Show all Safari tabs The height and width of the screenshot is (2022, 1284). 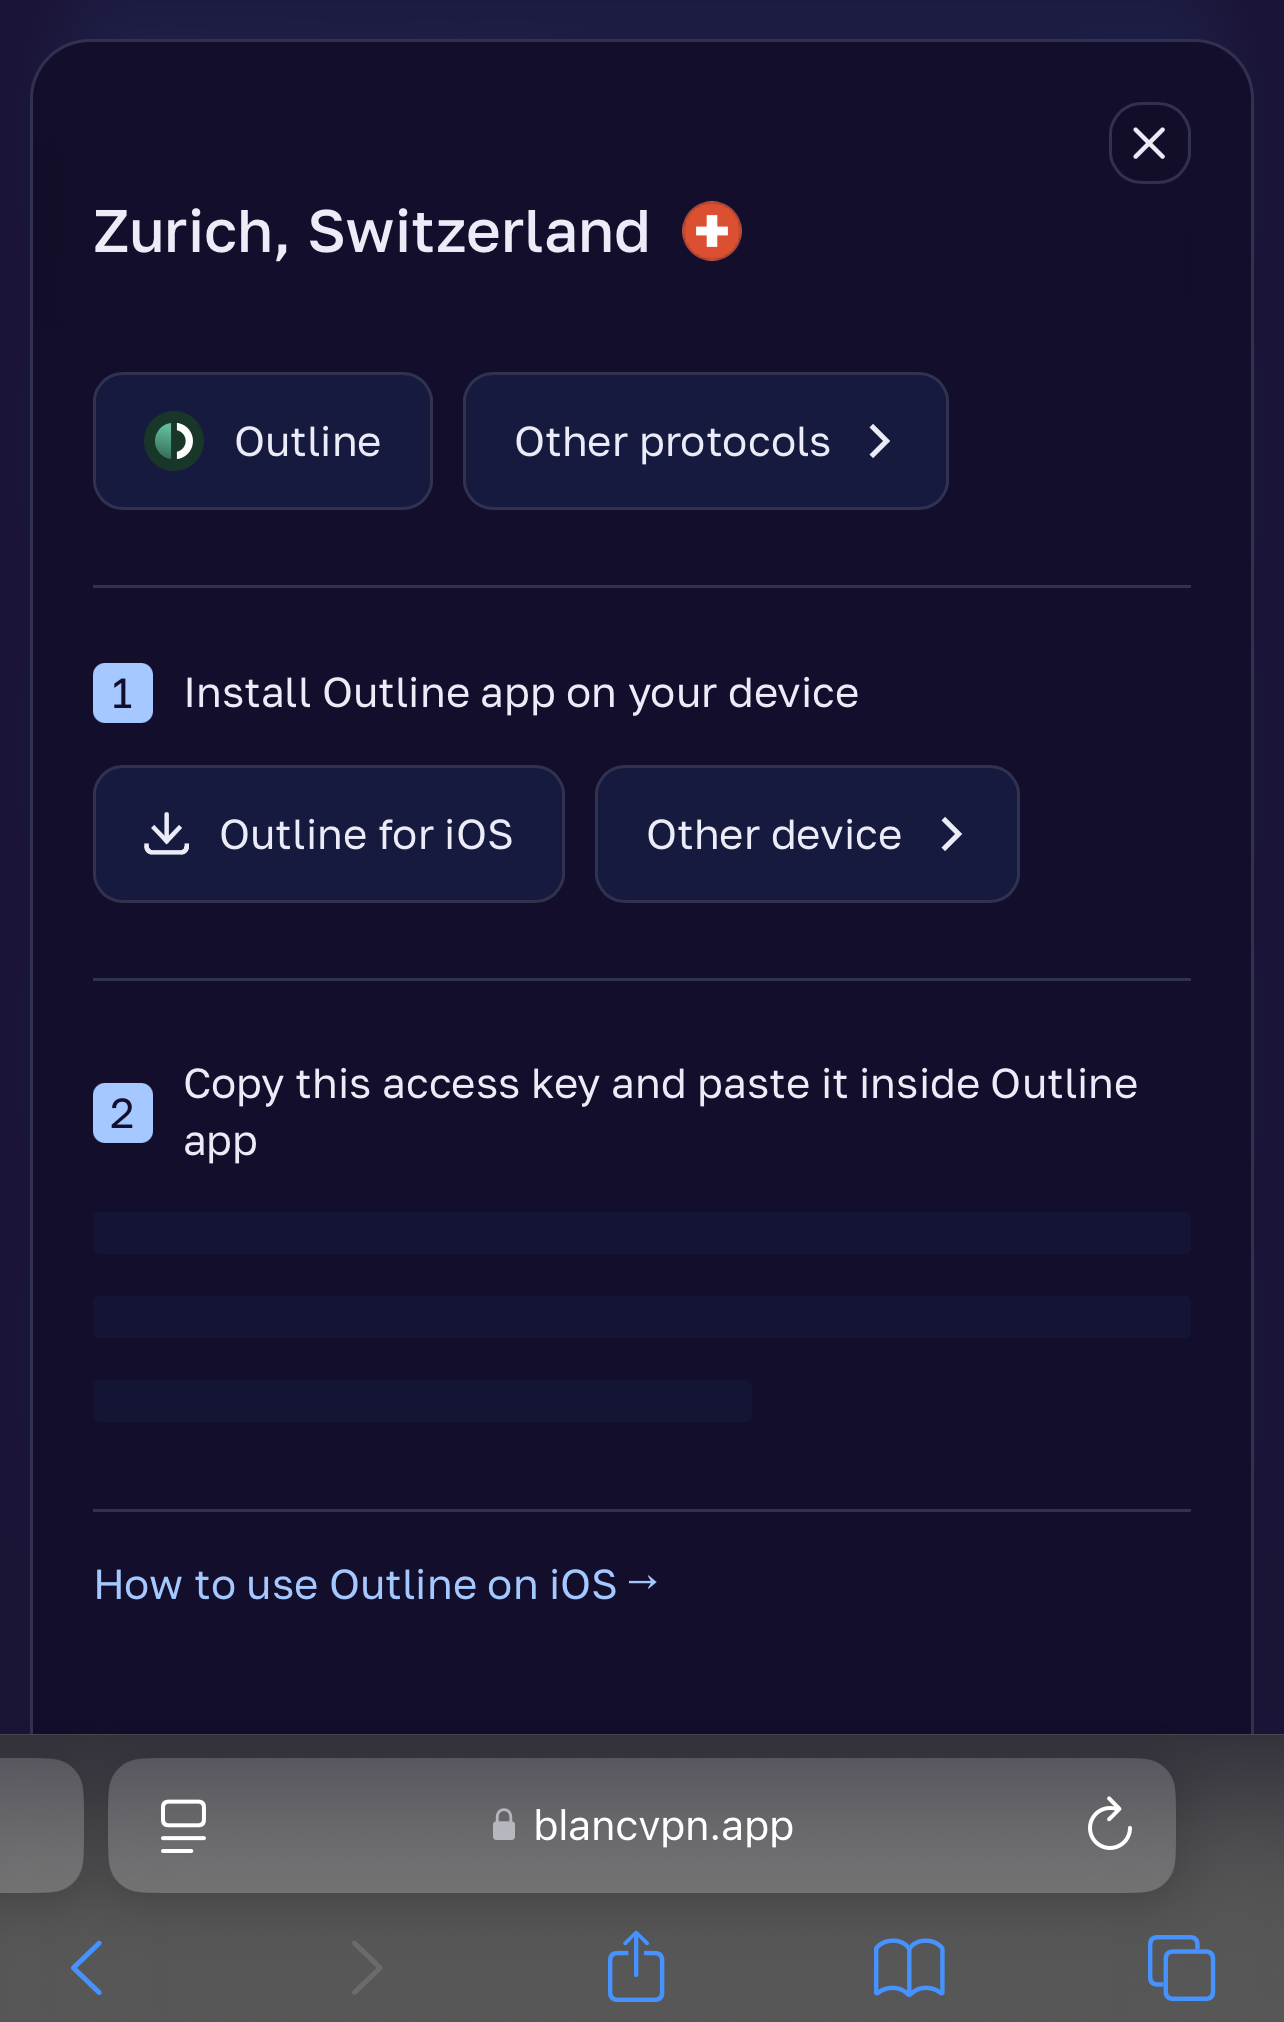point(1181,1968)
